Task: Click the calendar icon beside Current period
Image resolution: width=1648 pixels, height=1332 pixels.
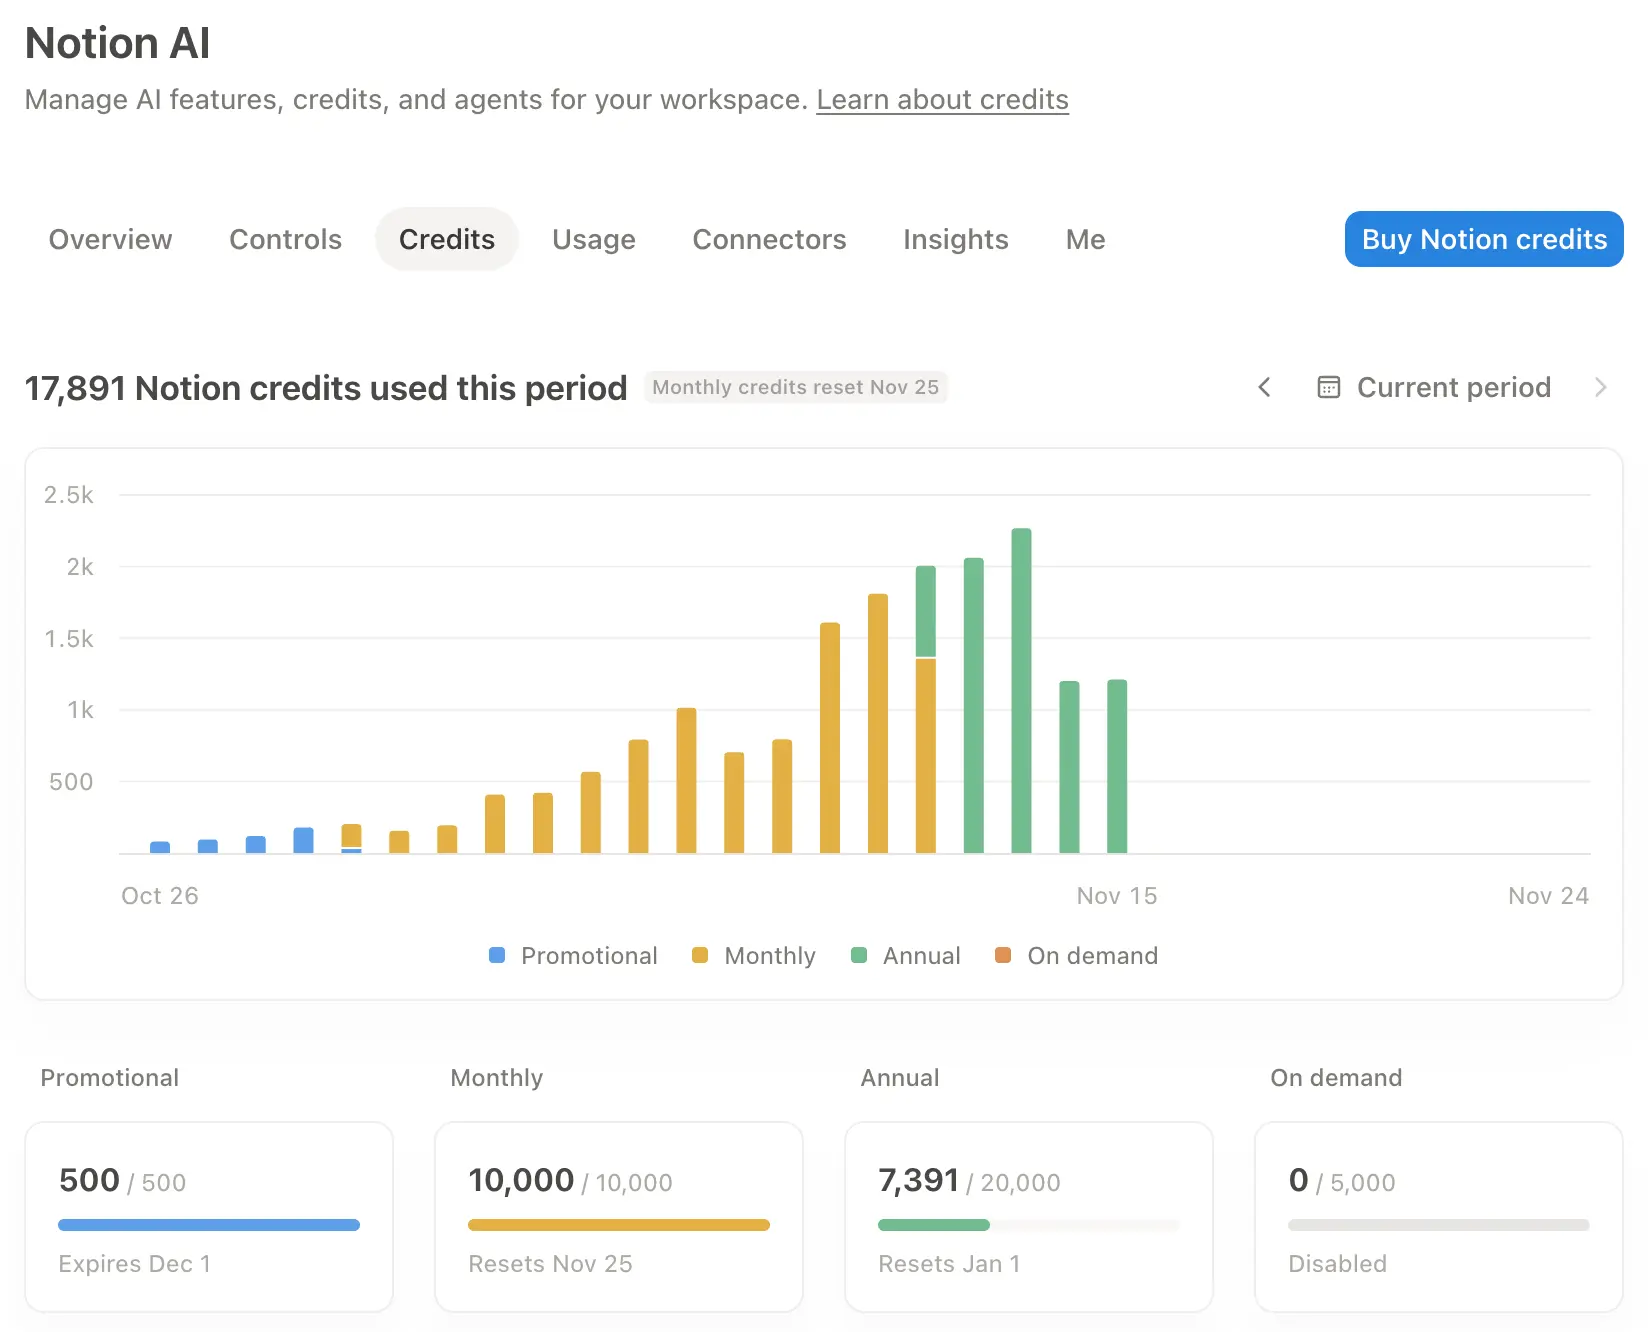Action: (1328, 387)
